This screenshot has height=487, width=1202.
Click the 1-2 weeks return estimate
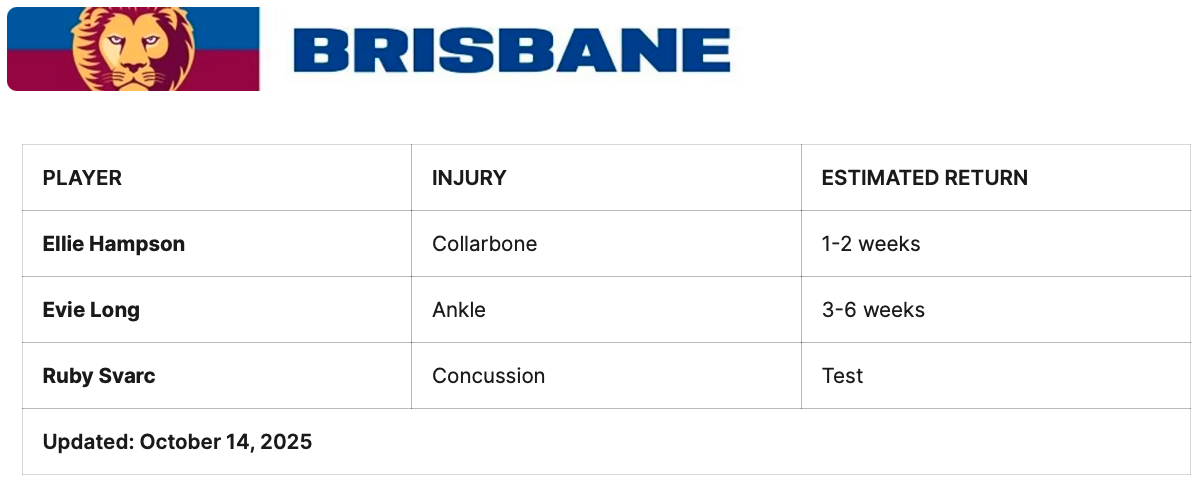click(870, 244)
